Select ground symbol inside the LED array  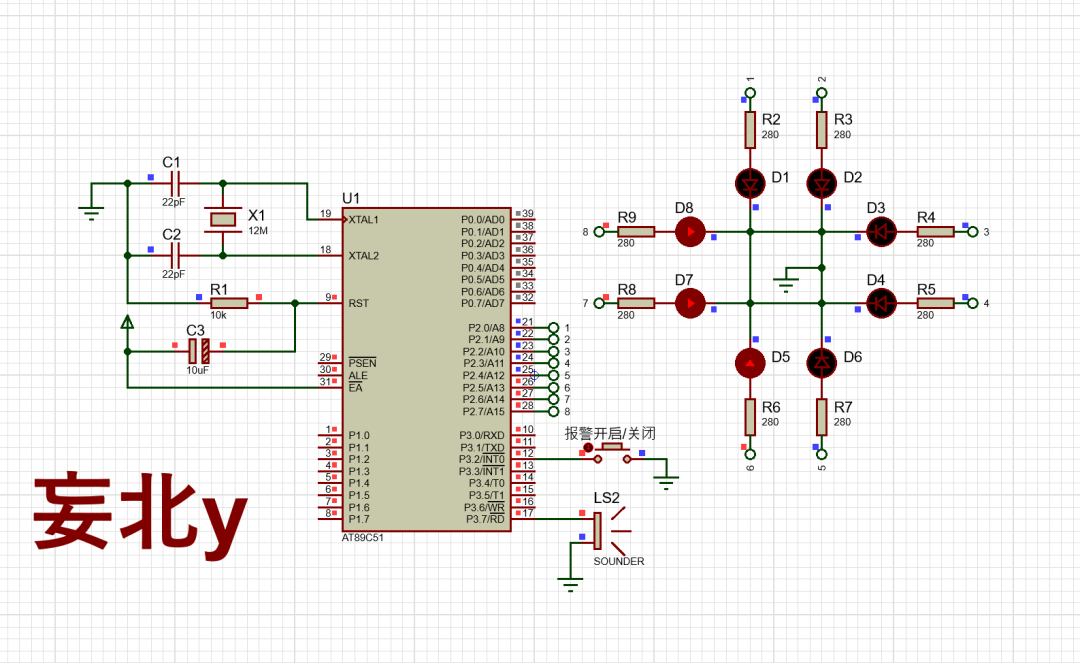[786, 284]
